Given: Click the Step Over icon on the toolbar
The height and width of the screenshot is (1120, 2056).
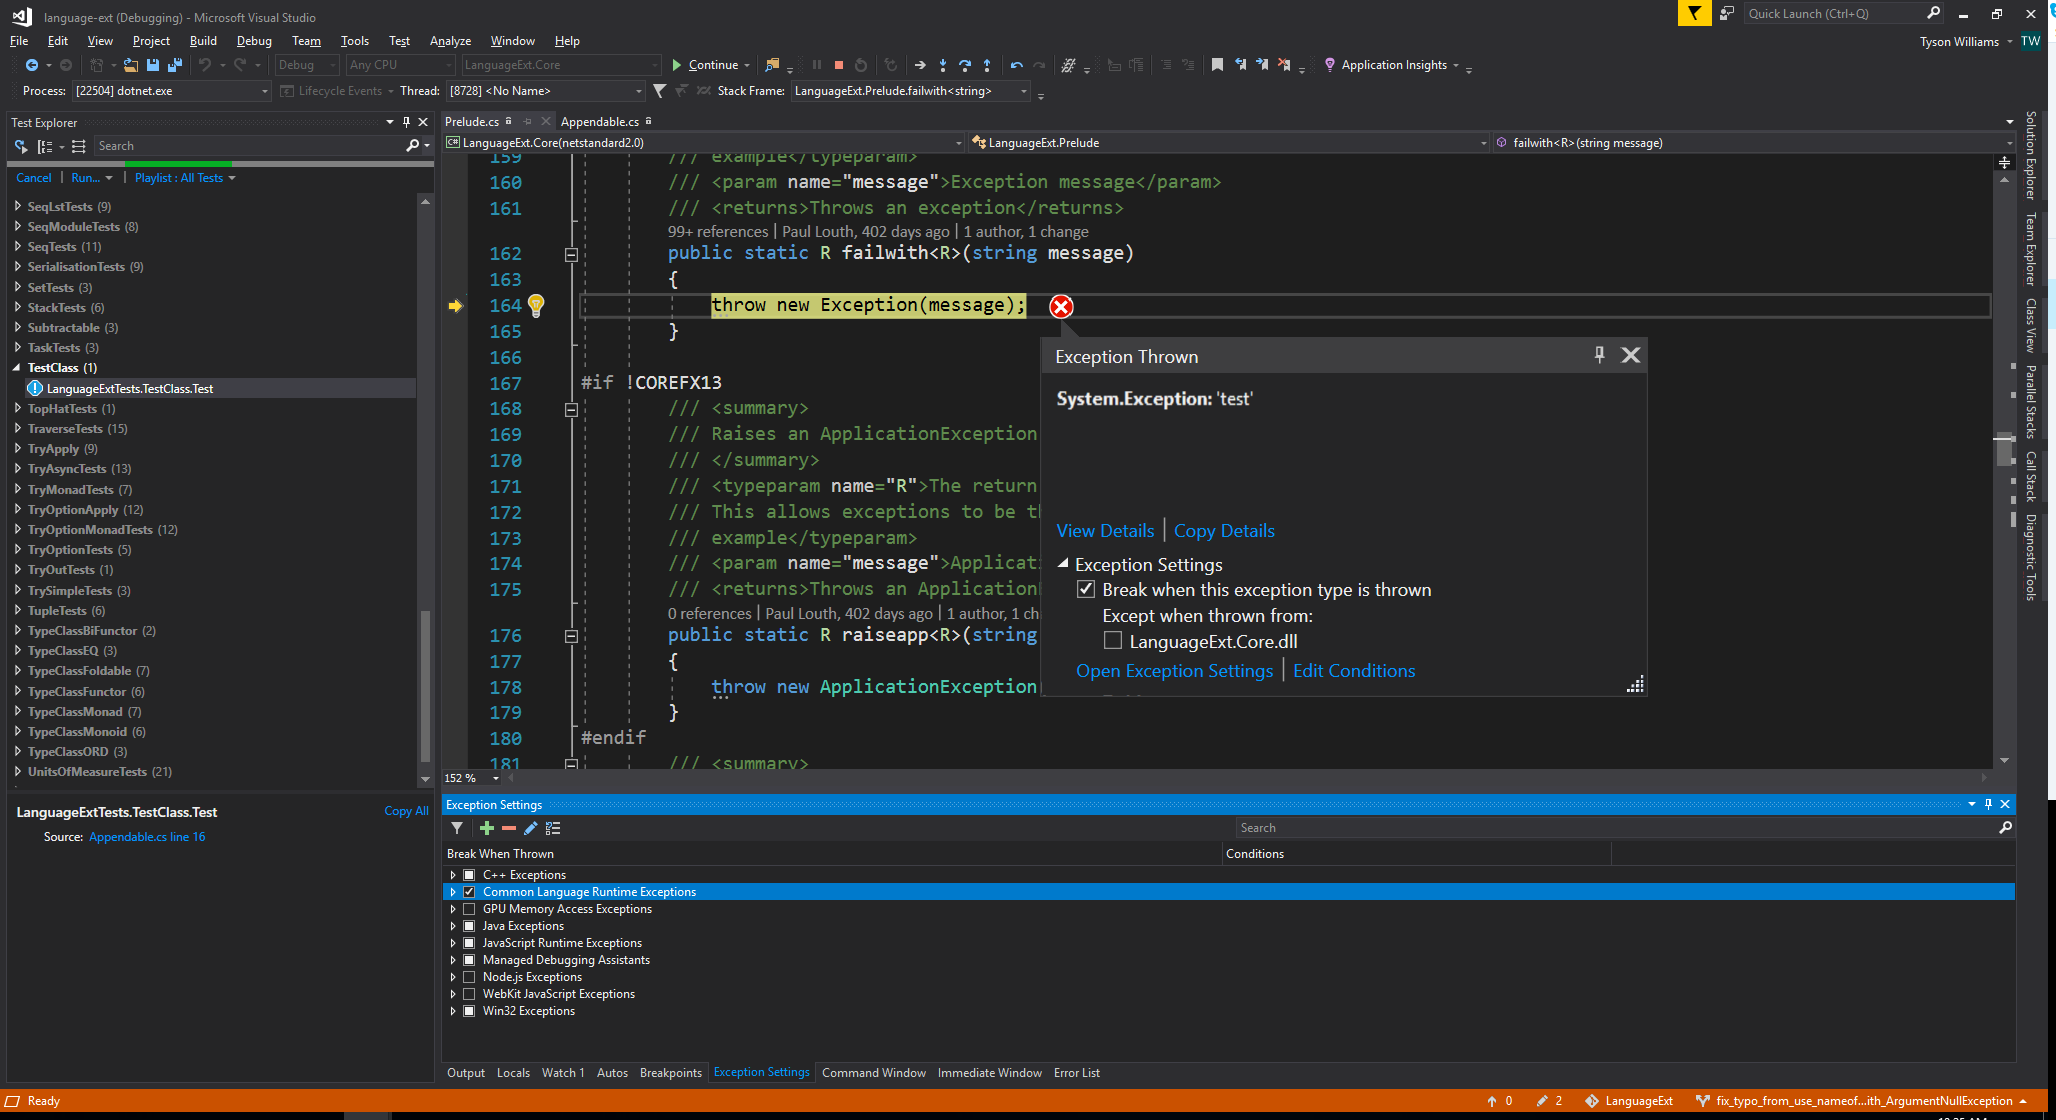Looking at the screenshot, I should tap(966, 65).
